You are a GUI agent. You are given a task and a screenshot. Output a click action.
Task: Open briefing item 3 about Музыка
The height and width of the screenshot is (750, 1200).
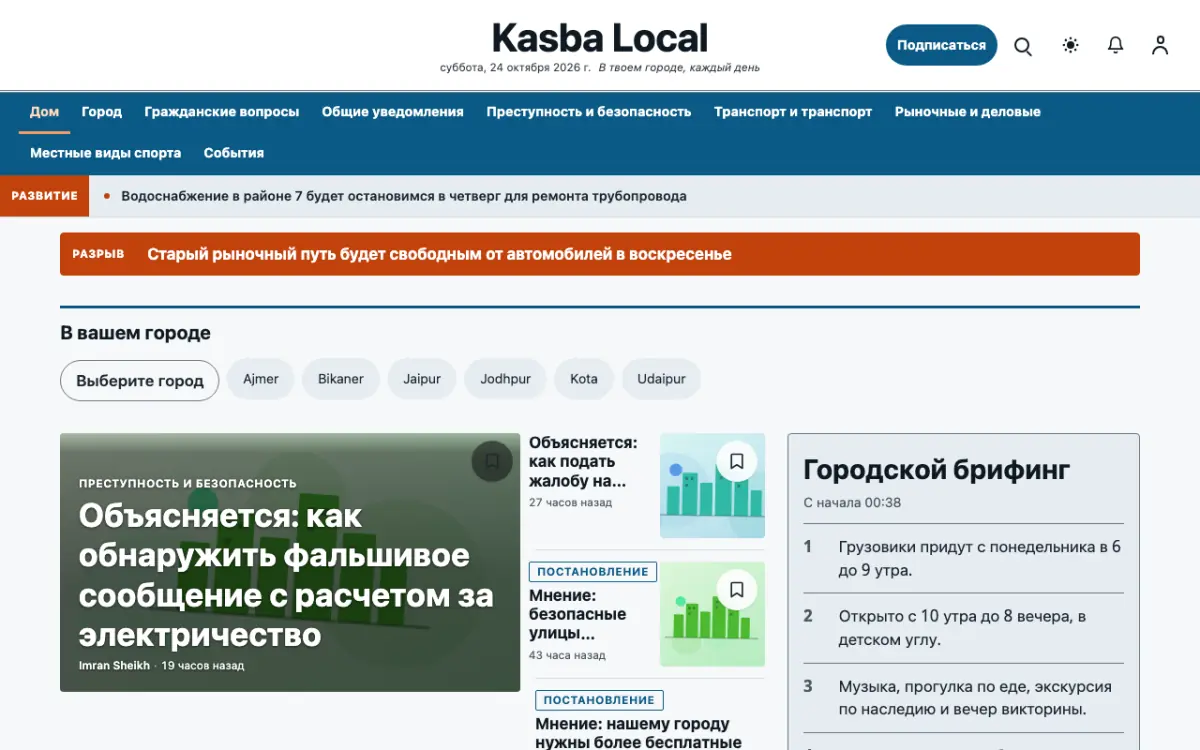pyautogui.click(x=964, y=698)
